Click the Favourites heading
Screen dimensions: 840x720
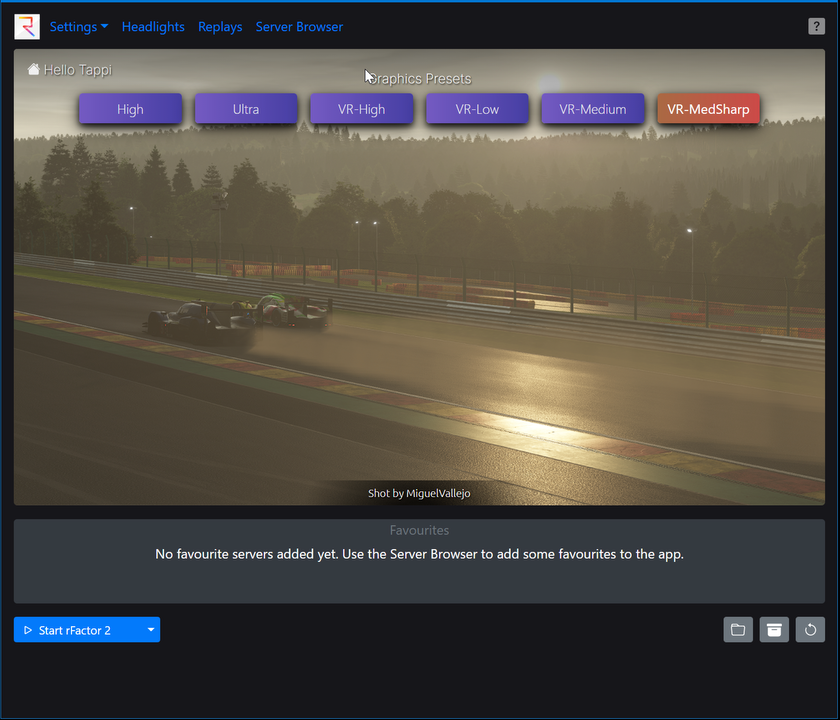point(419,530)
